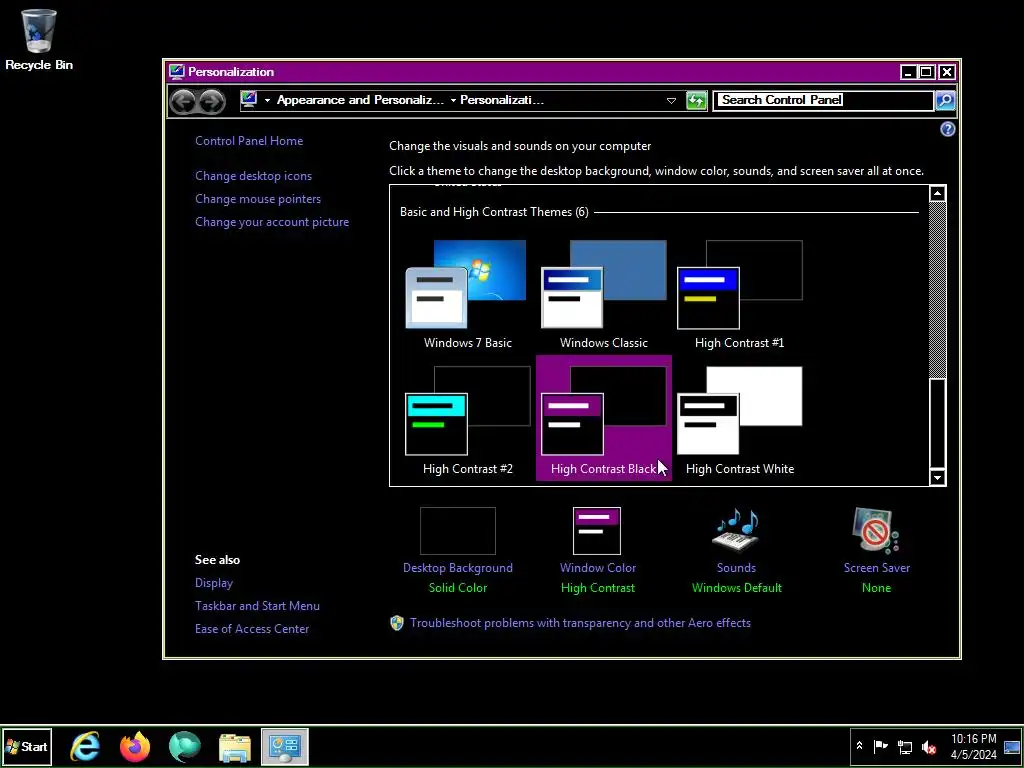Click the Basic and High Contrast Themes heading
The image size is (1024, 768).
(494, 212)
